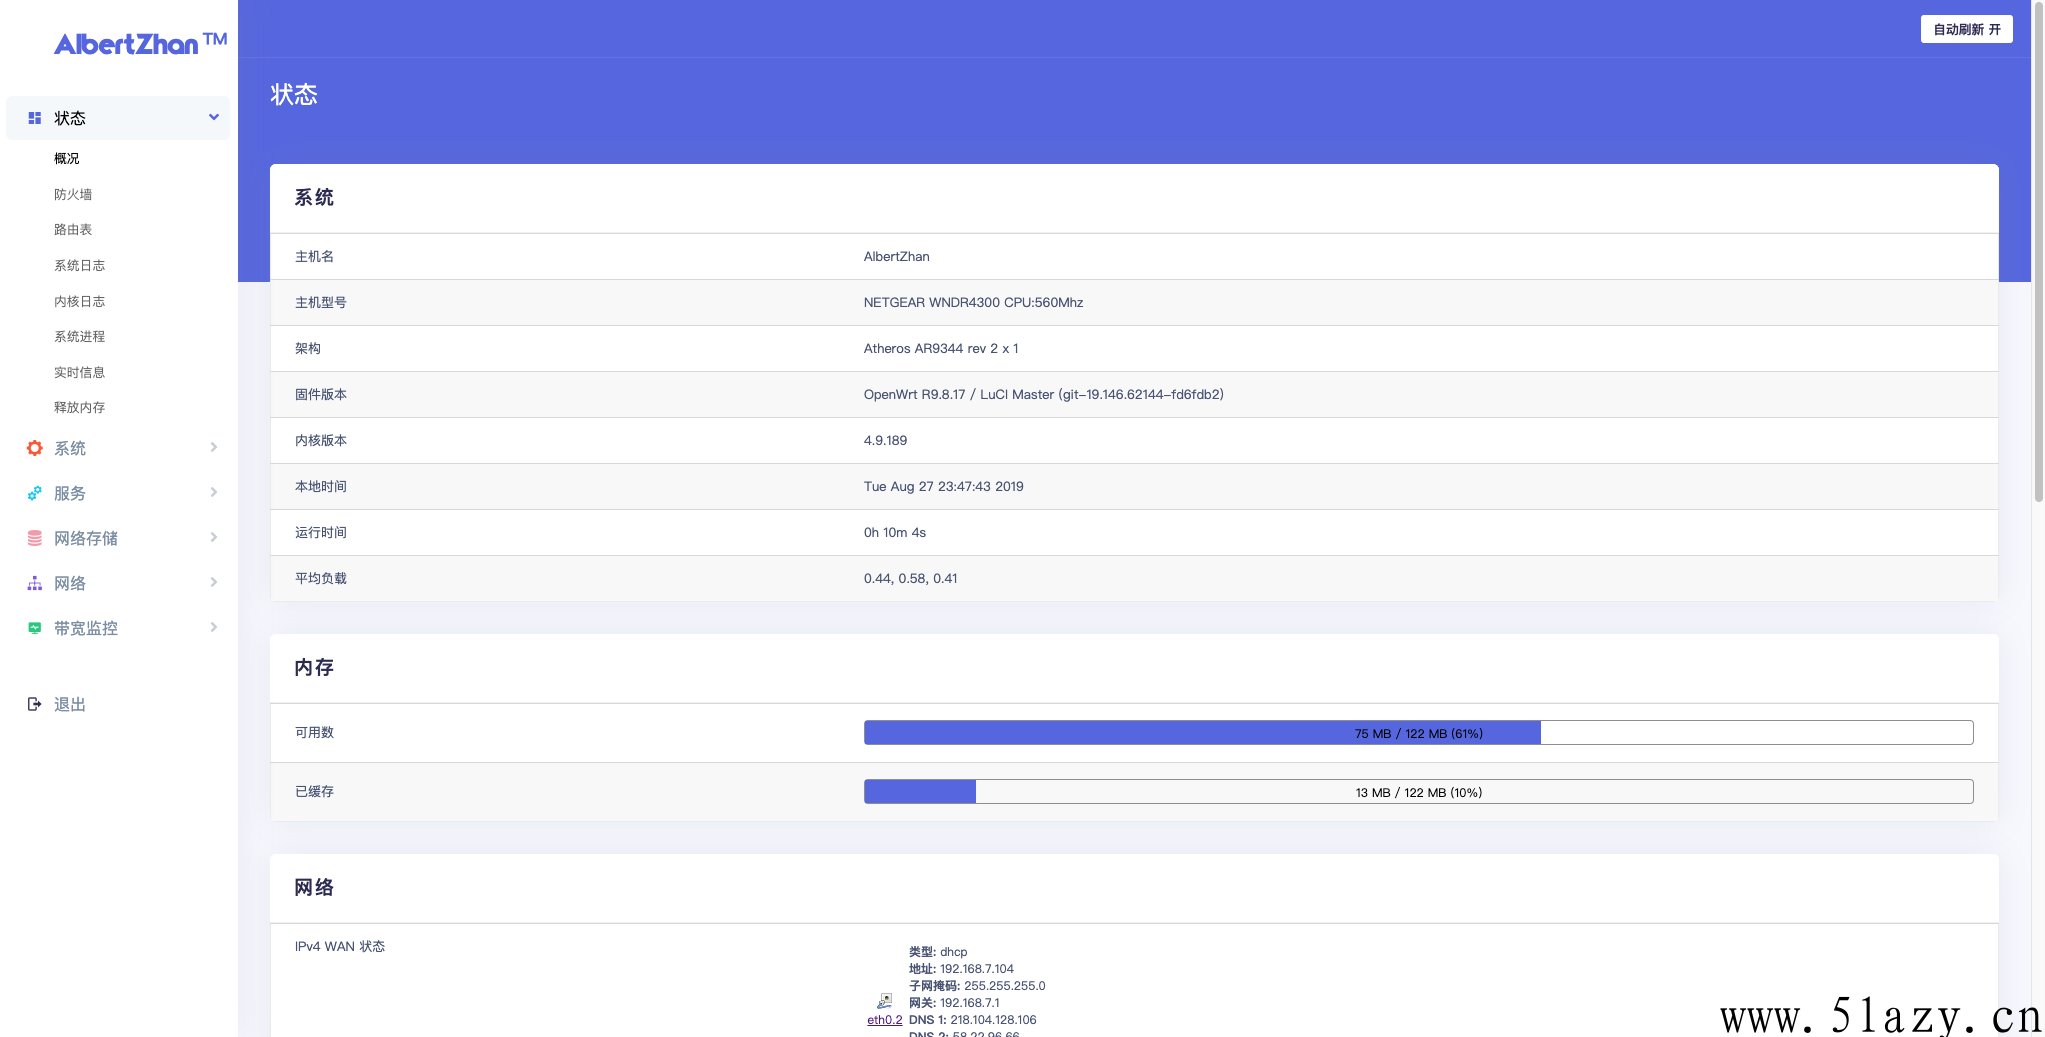Click the 网络存储 database icon
Viewport: 2045px width, 1037px height.
[35, 538]
